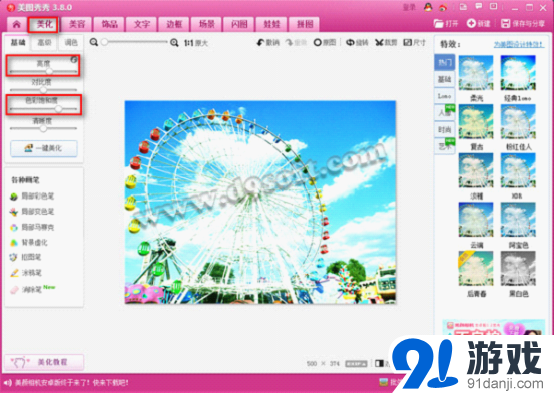
Task: Show original image with 原图 button
Action: (325, 42)
